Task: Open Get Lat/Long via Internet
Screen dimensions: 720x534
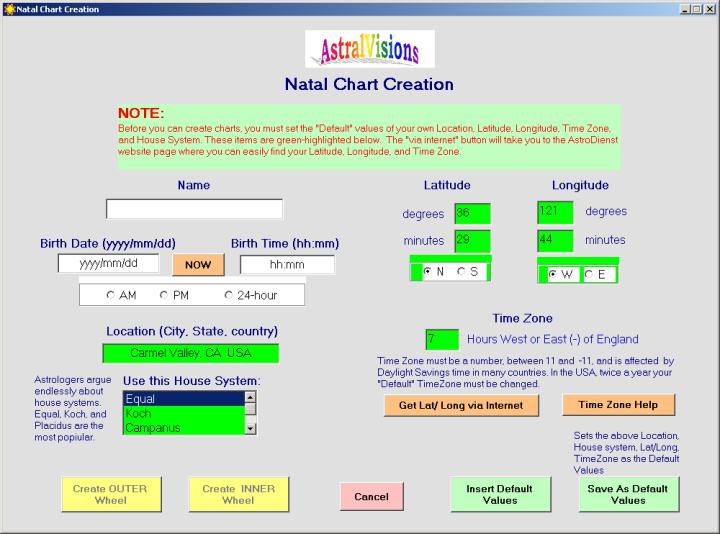Action: (x=461, y=405)
